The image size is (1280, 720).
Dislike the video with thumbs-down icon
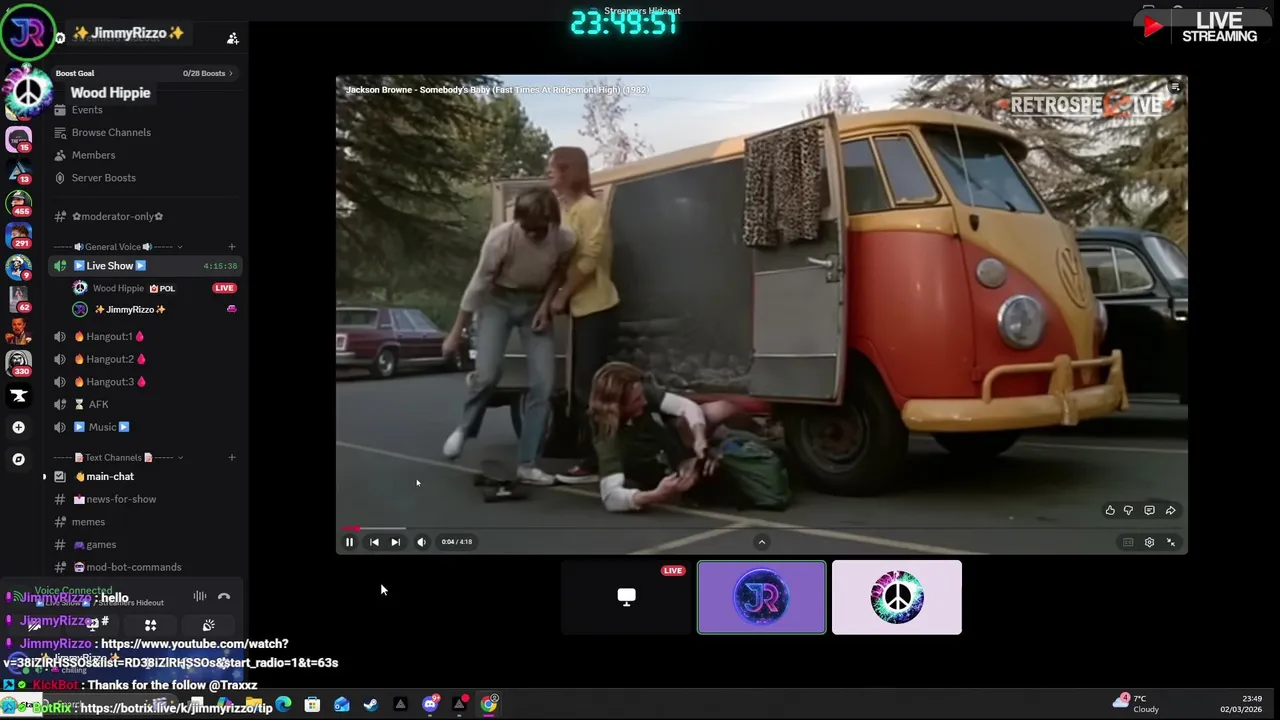1128,510
